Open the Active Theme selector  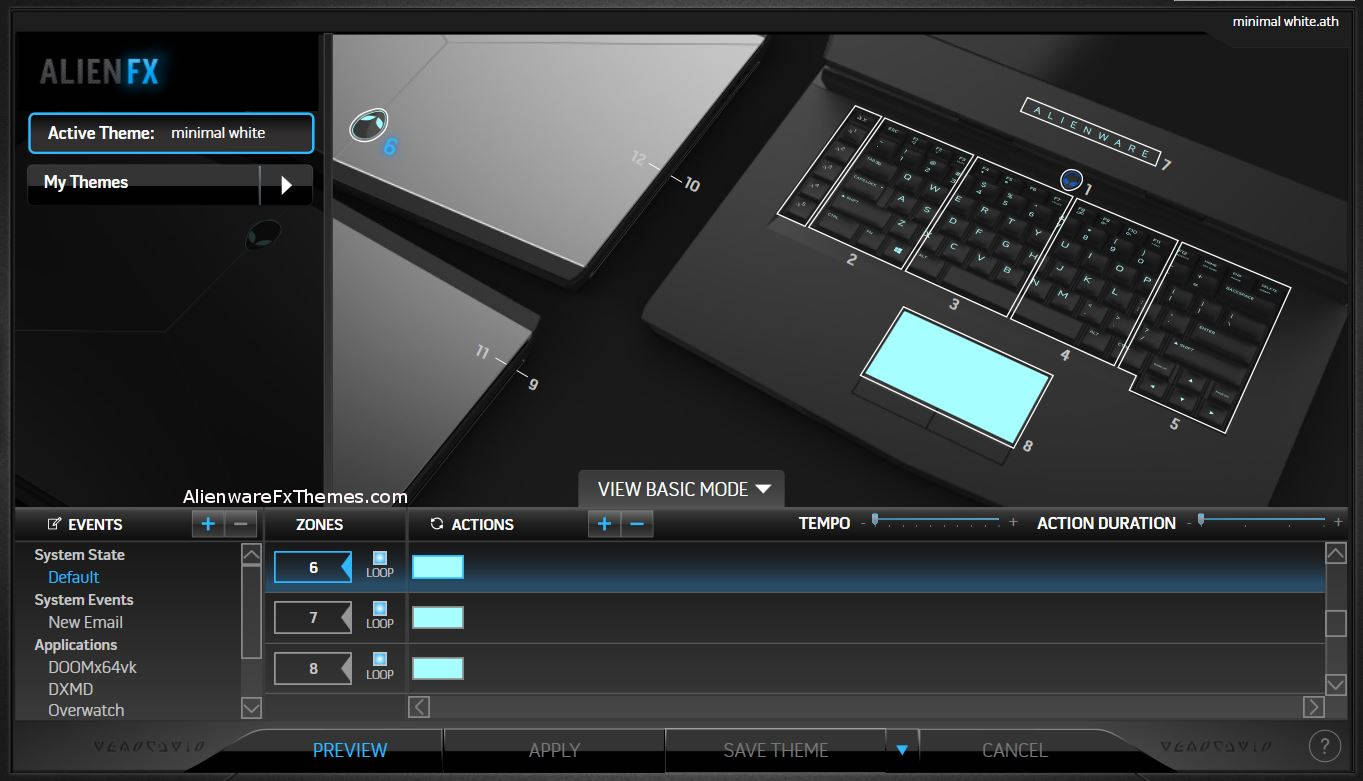pos(171,133)
